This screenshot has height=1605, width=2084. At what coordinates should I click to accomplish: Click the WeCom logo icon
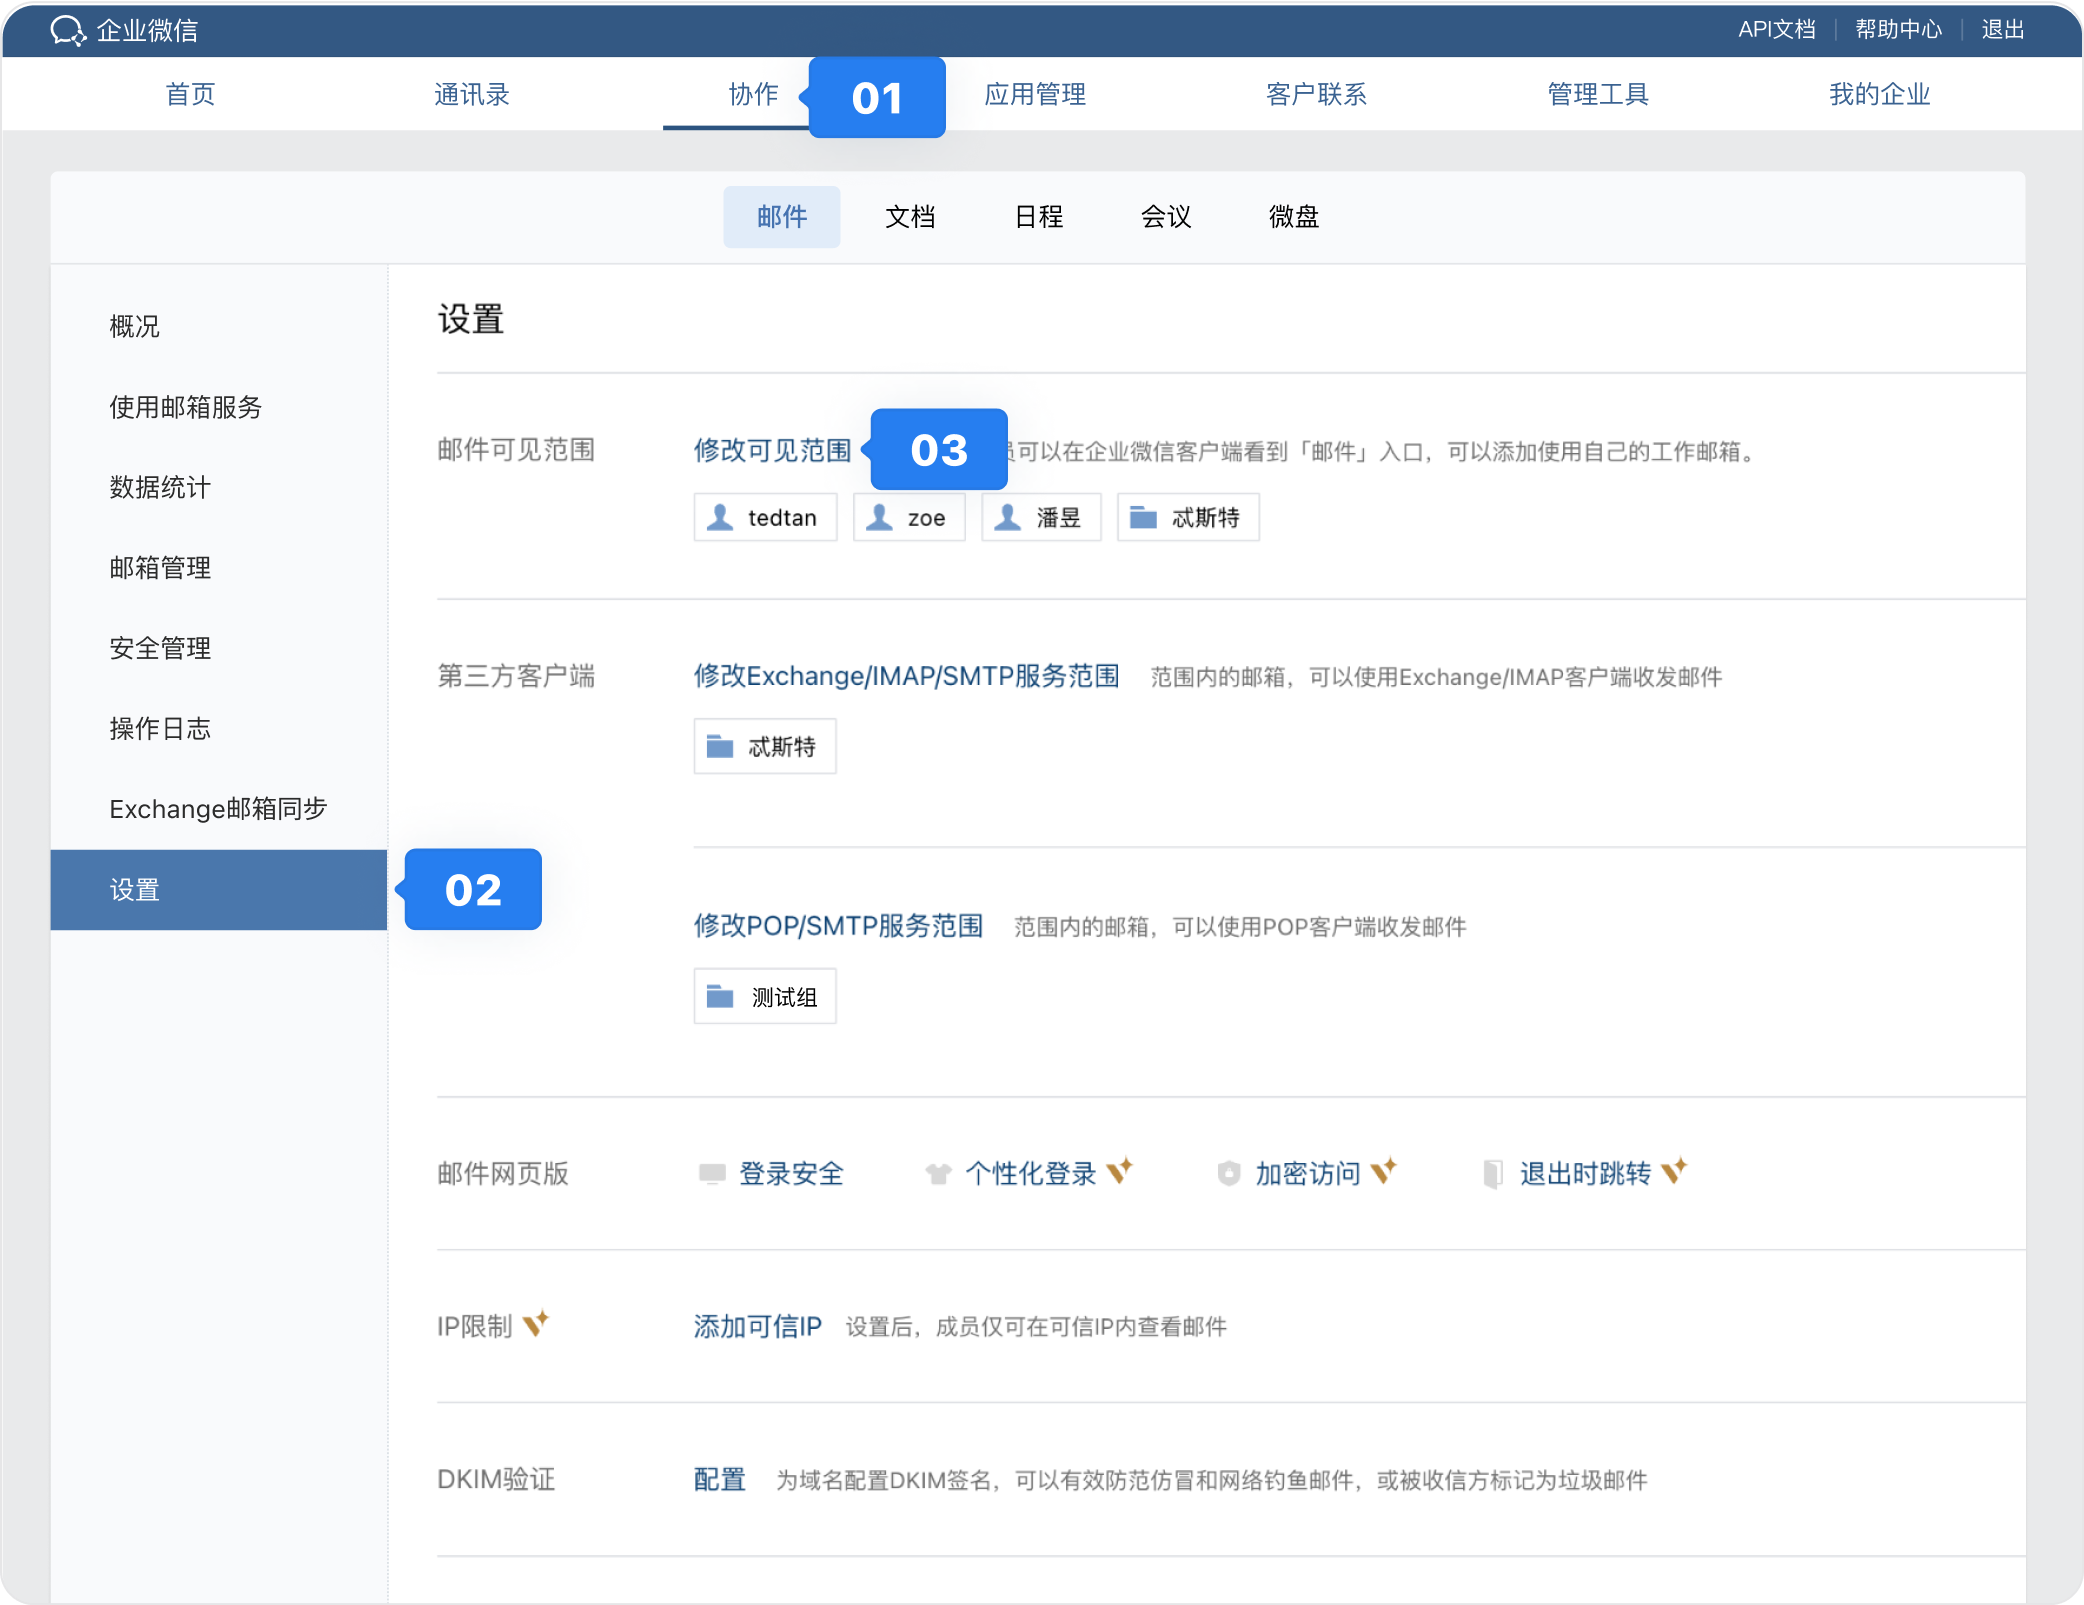click(67, 30)
